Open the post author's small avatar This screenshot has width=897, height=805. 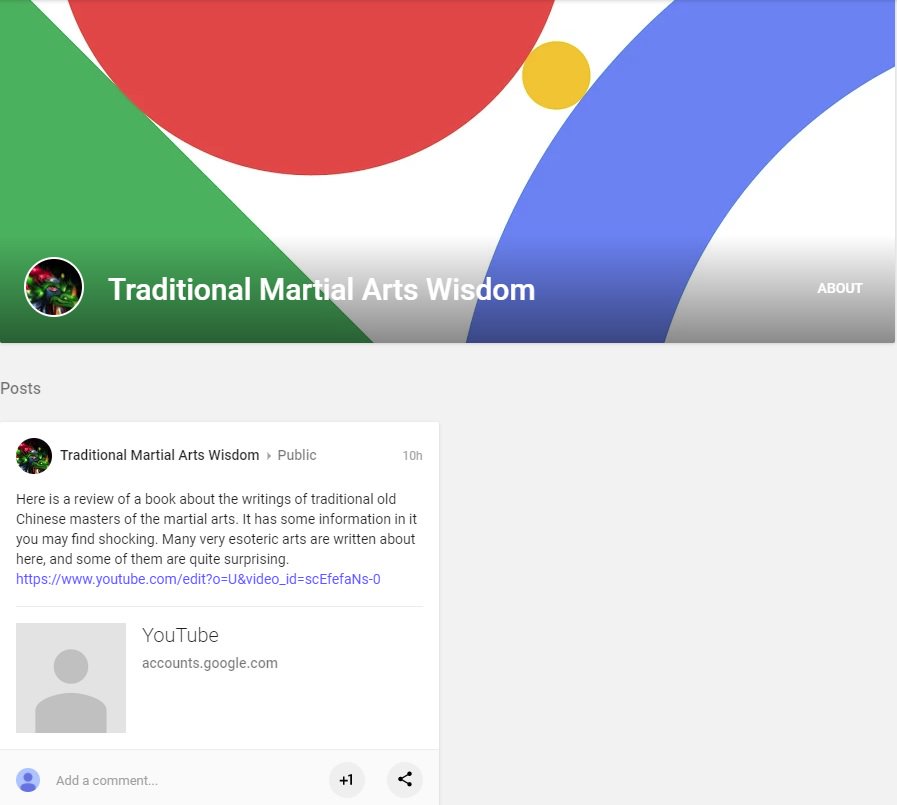click(x=34, y=455)
